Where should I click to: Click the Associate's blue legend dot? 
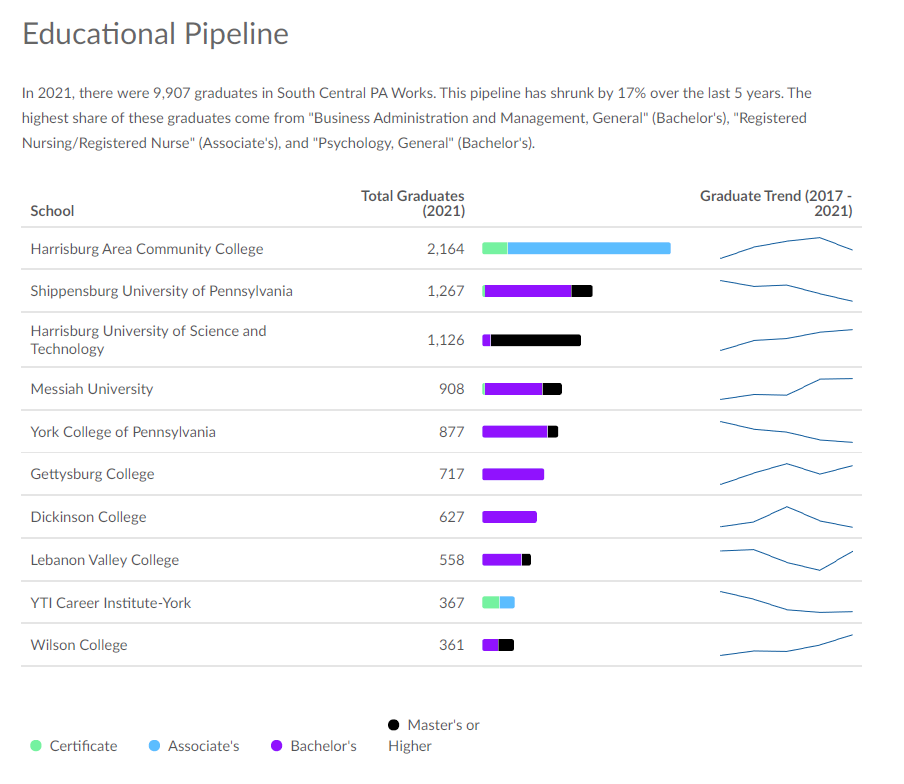coord(154,745)
